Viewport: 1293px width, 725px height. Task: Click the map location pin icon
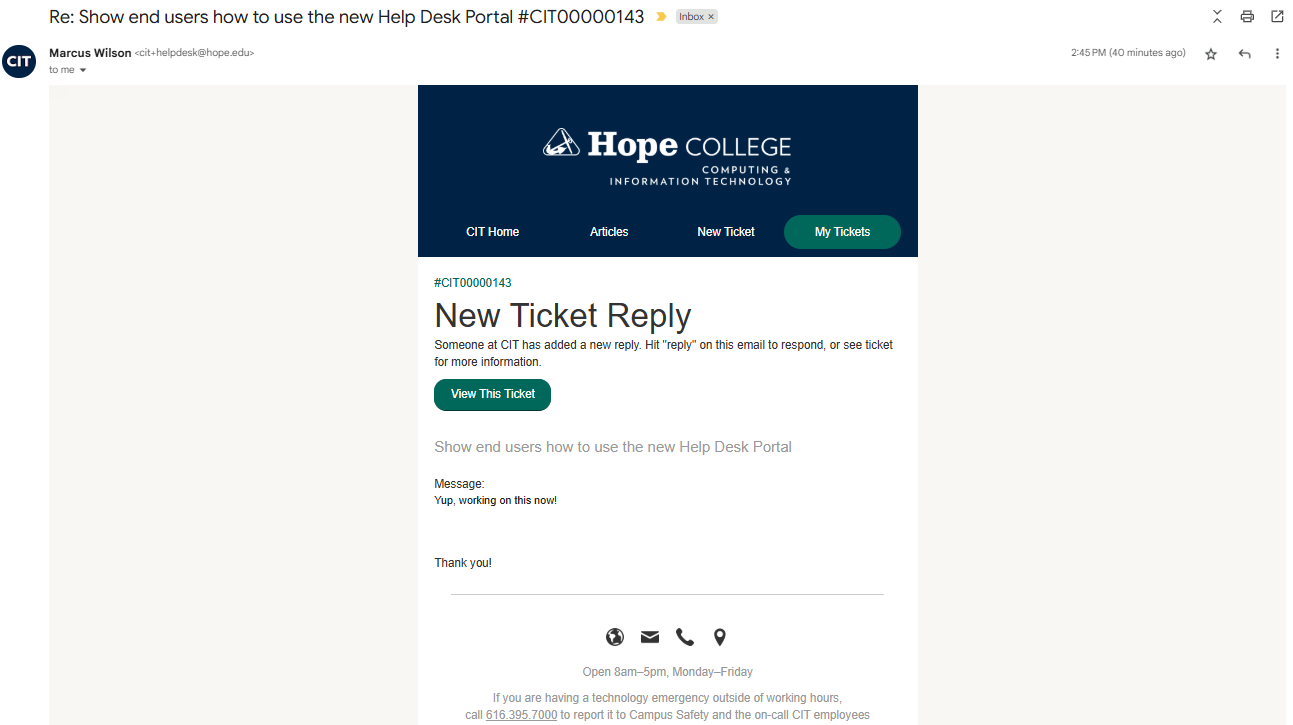click(x=720, y=637)
